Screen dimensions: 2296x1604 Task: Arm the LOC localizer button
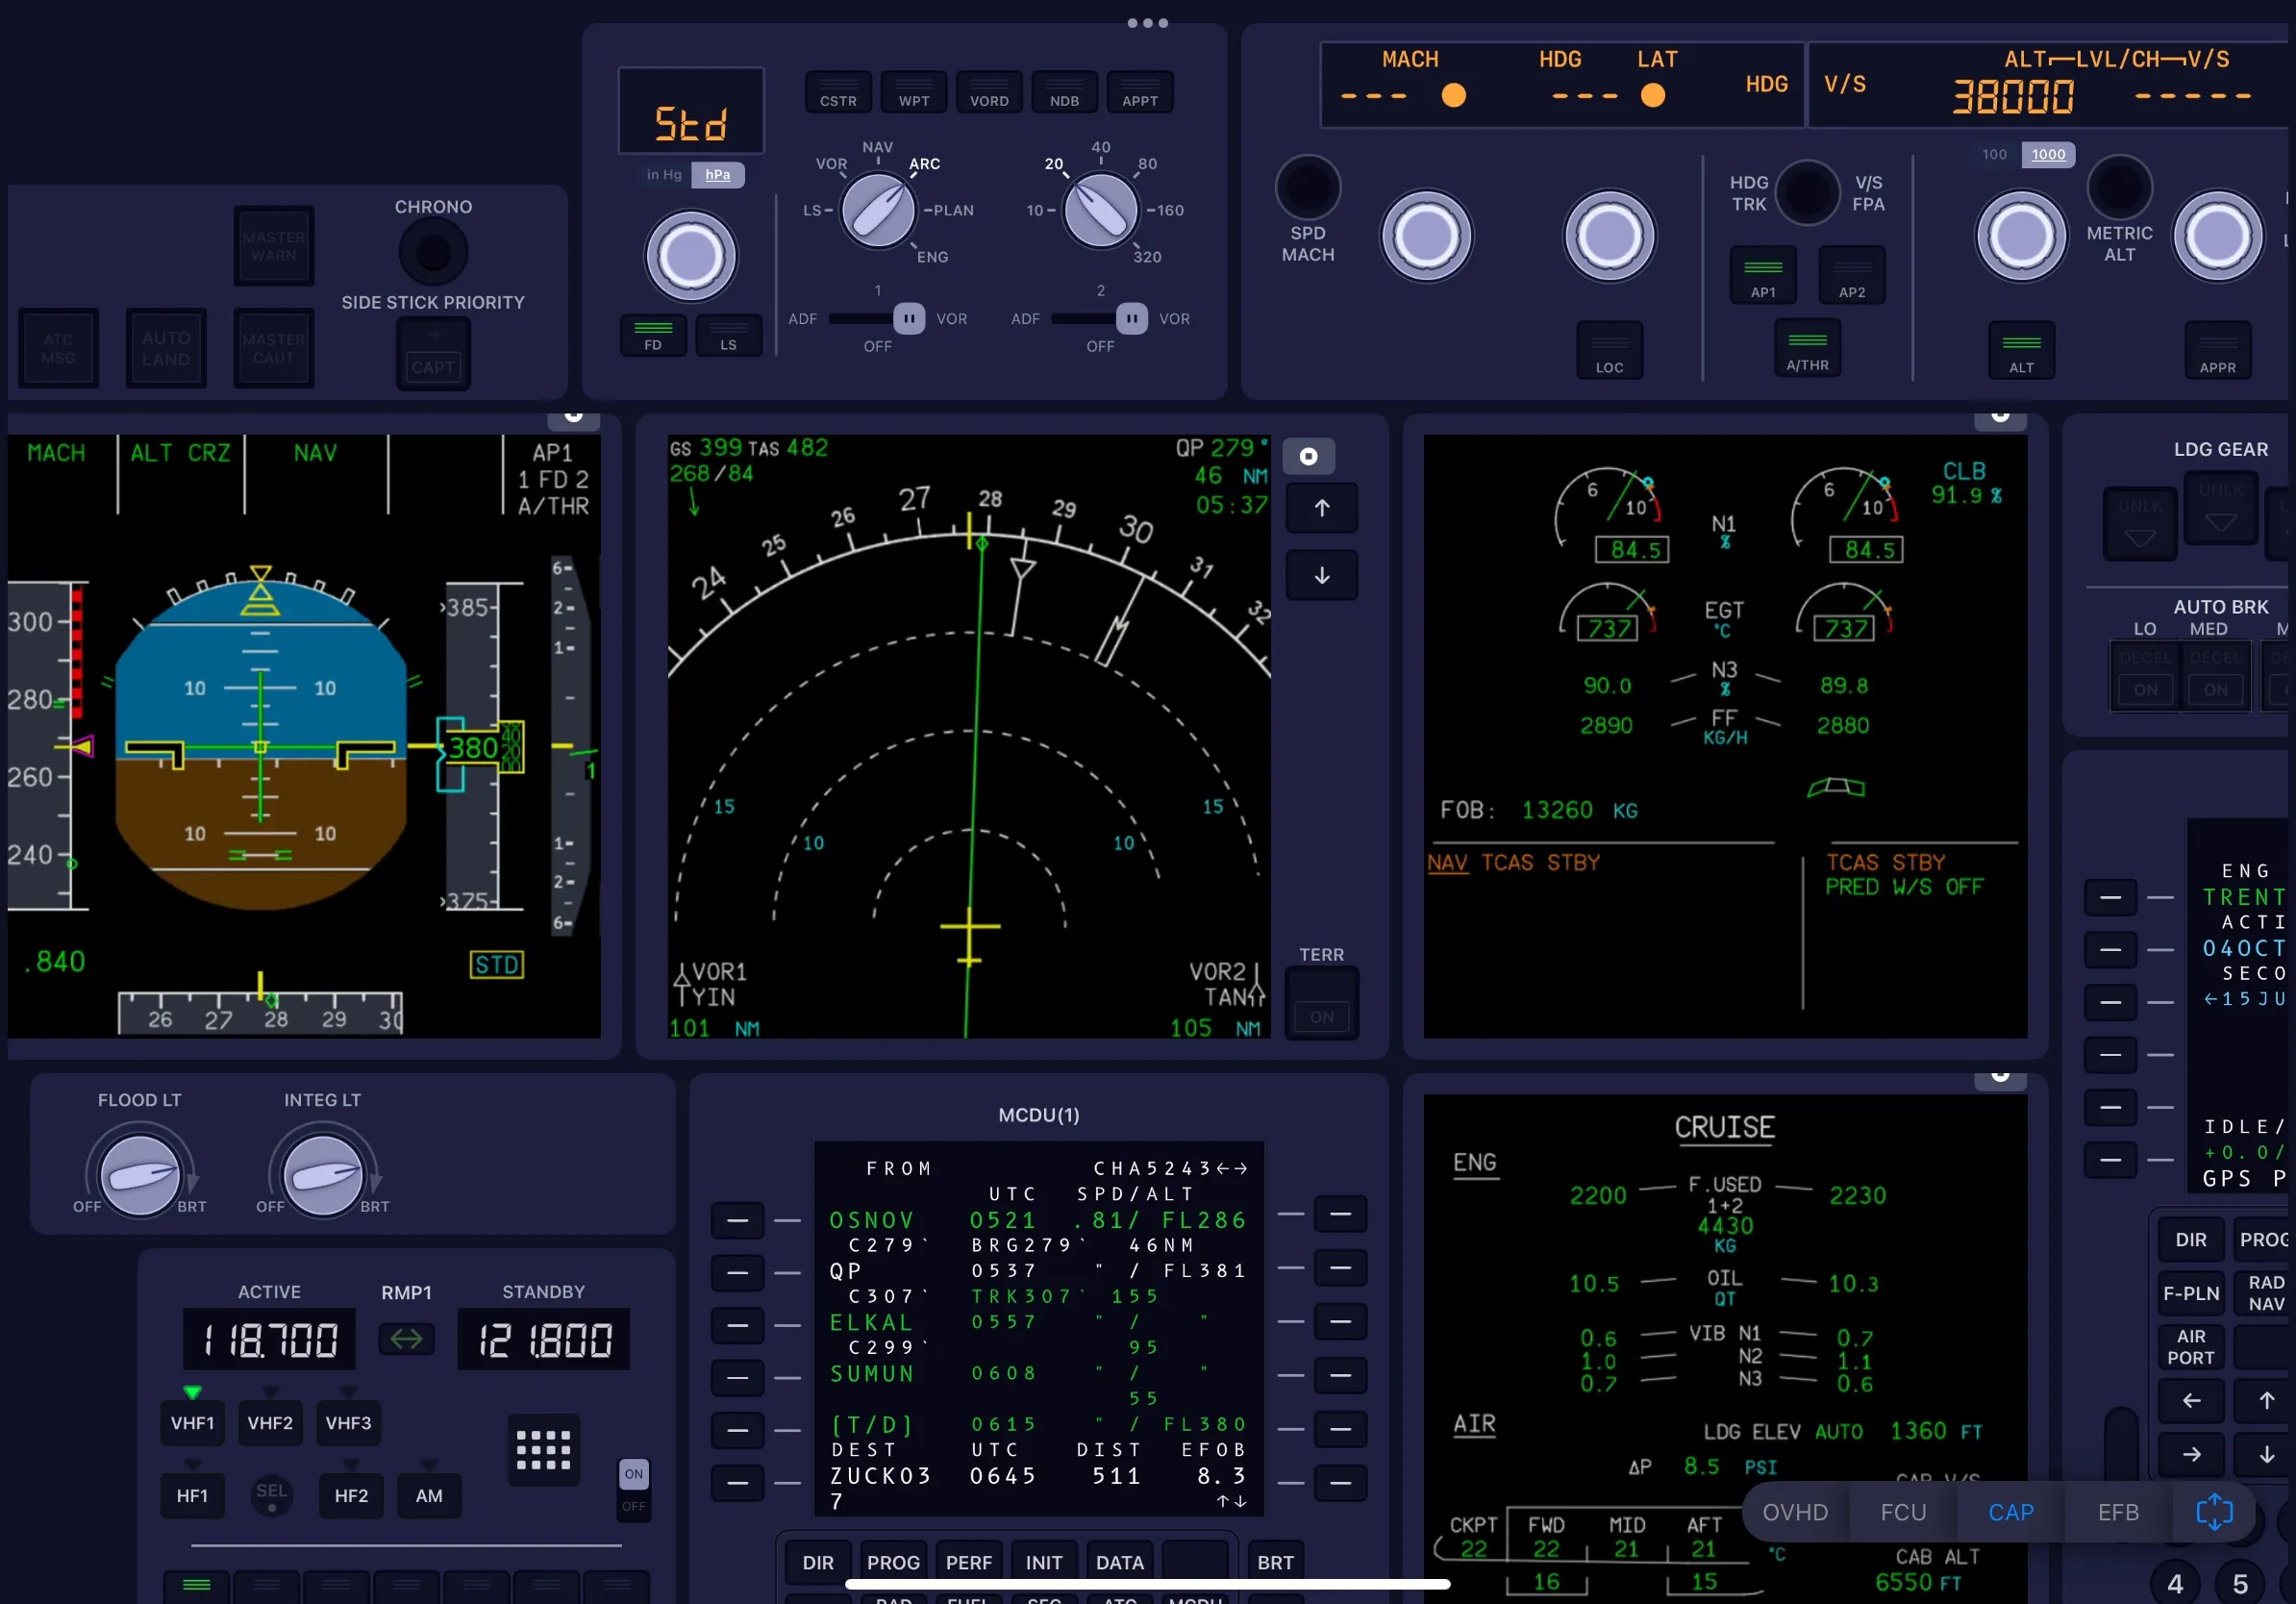1609,350
